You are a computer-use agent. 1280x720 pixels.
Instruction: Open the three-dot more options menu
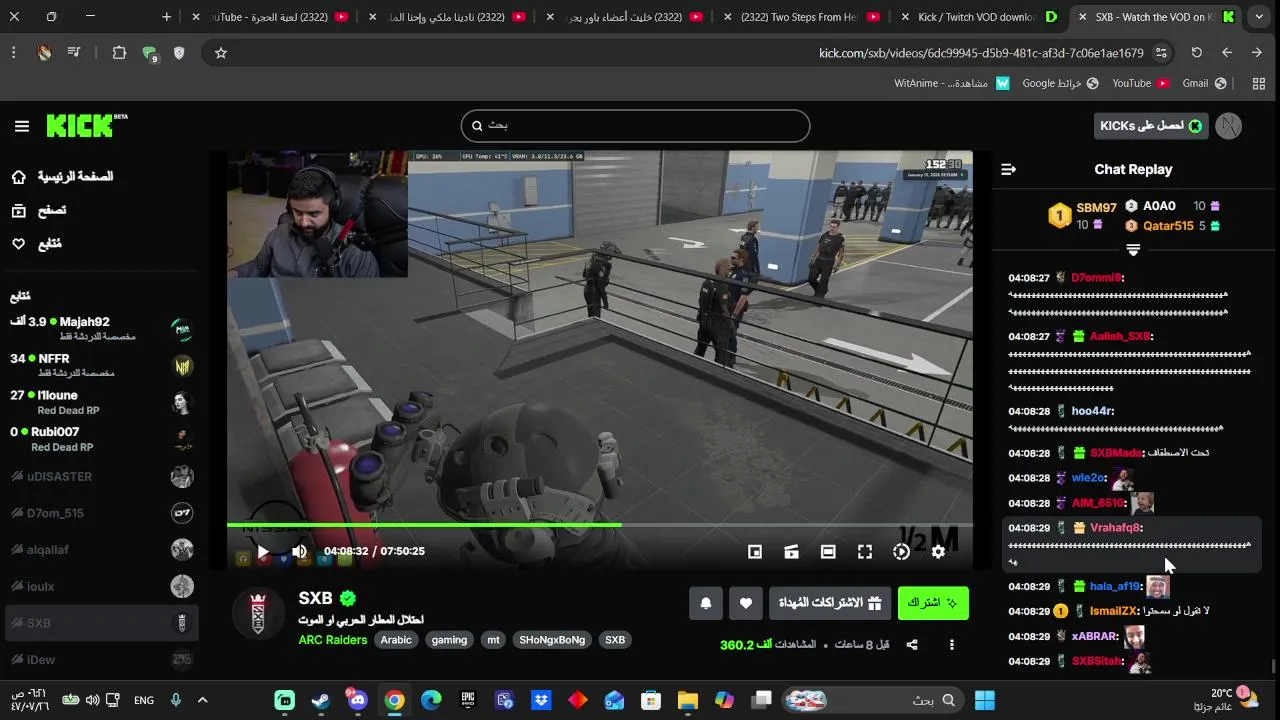click(x=952, y=645)
